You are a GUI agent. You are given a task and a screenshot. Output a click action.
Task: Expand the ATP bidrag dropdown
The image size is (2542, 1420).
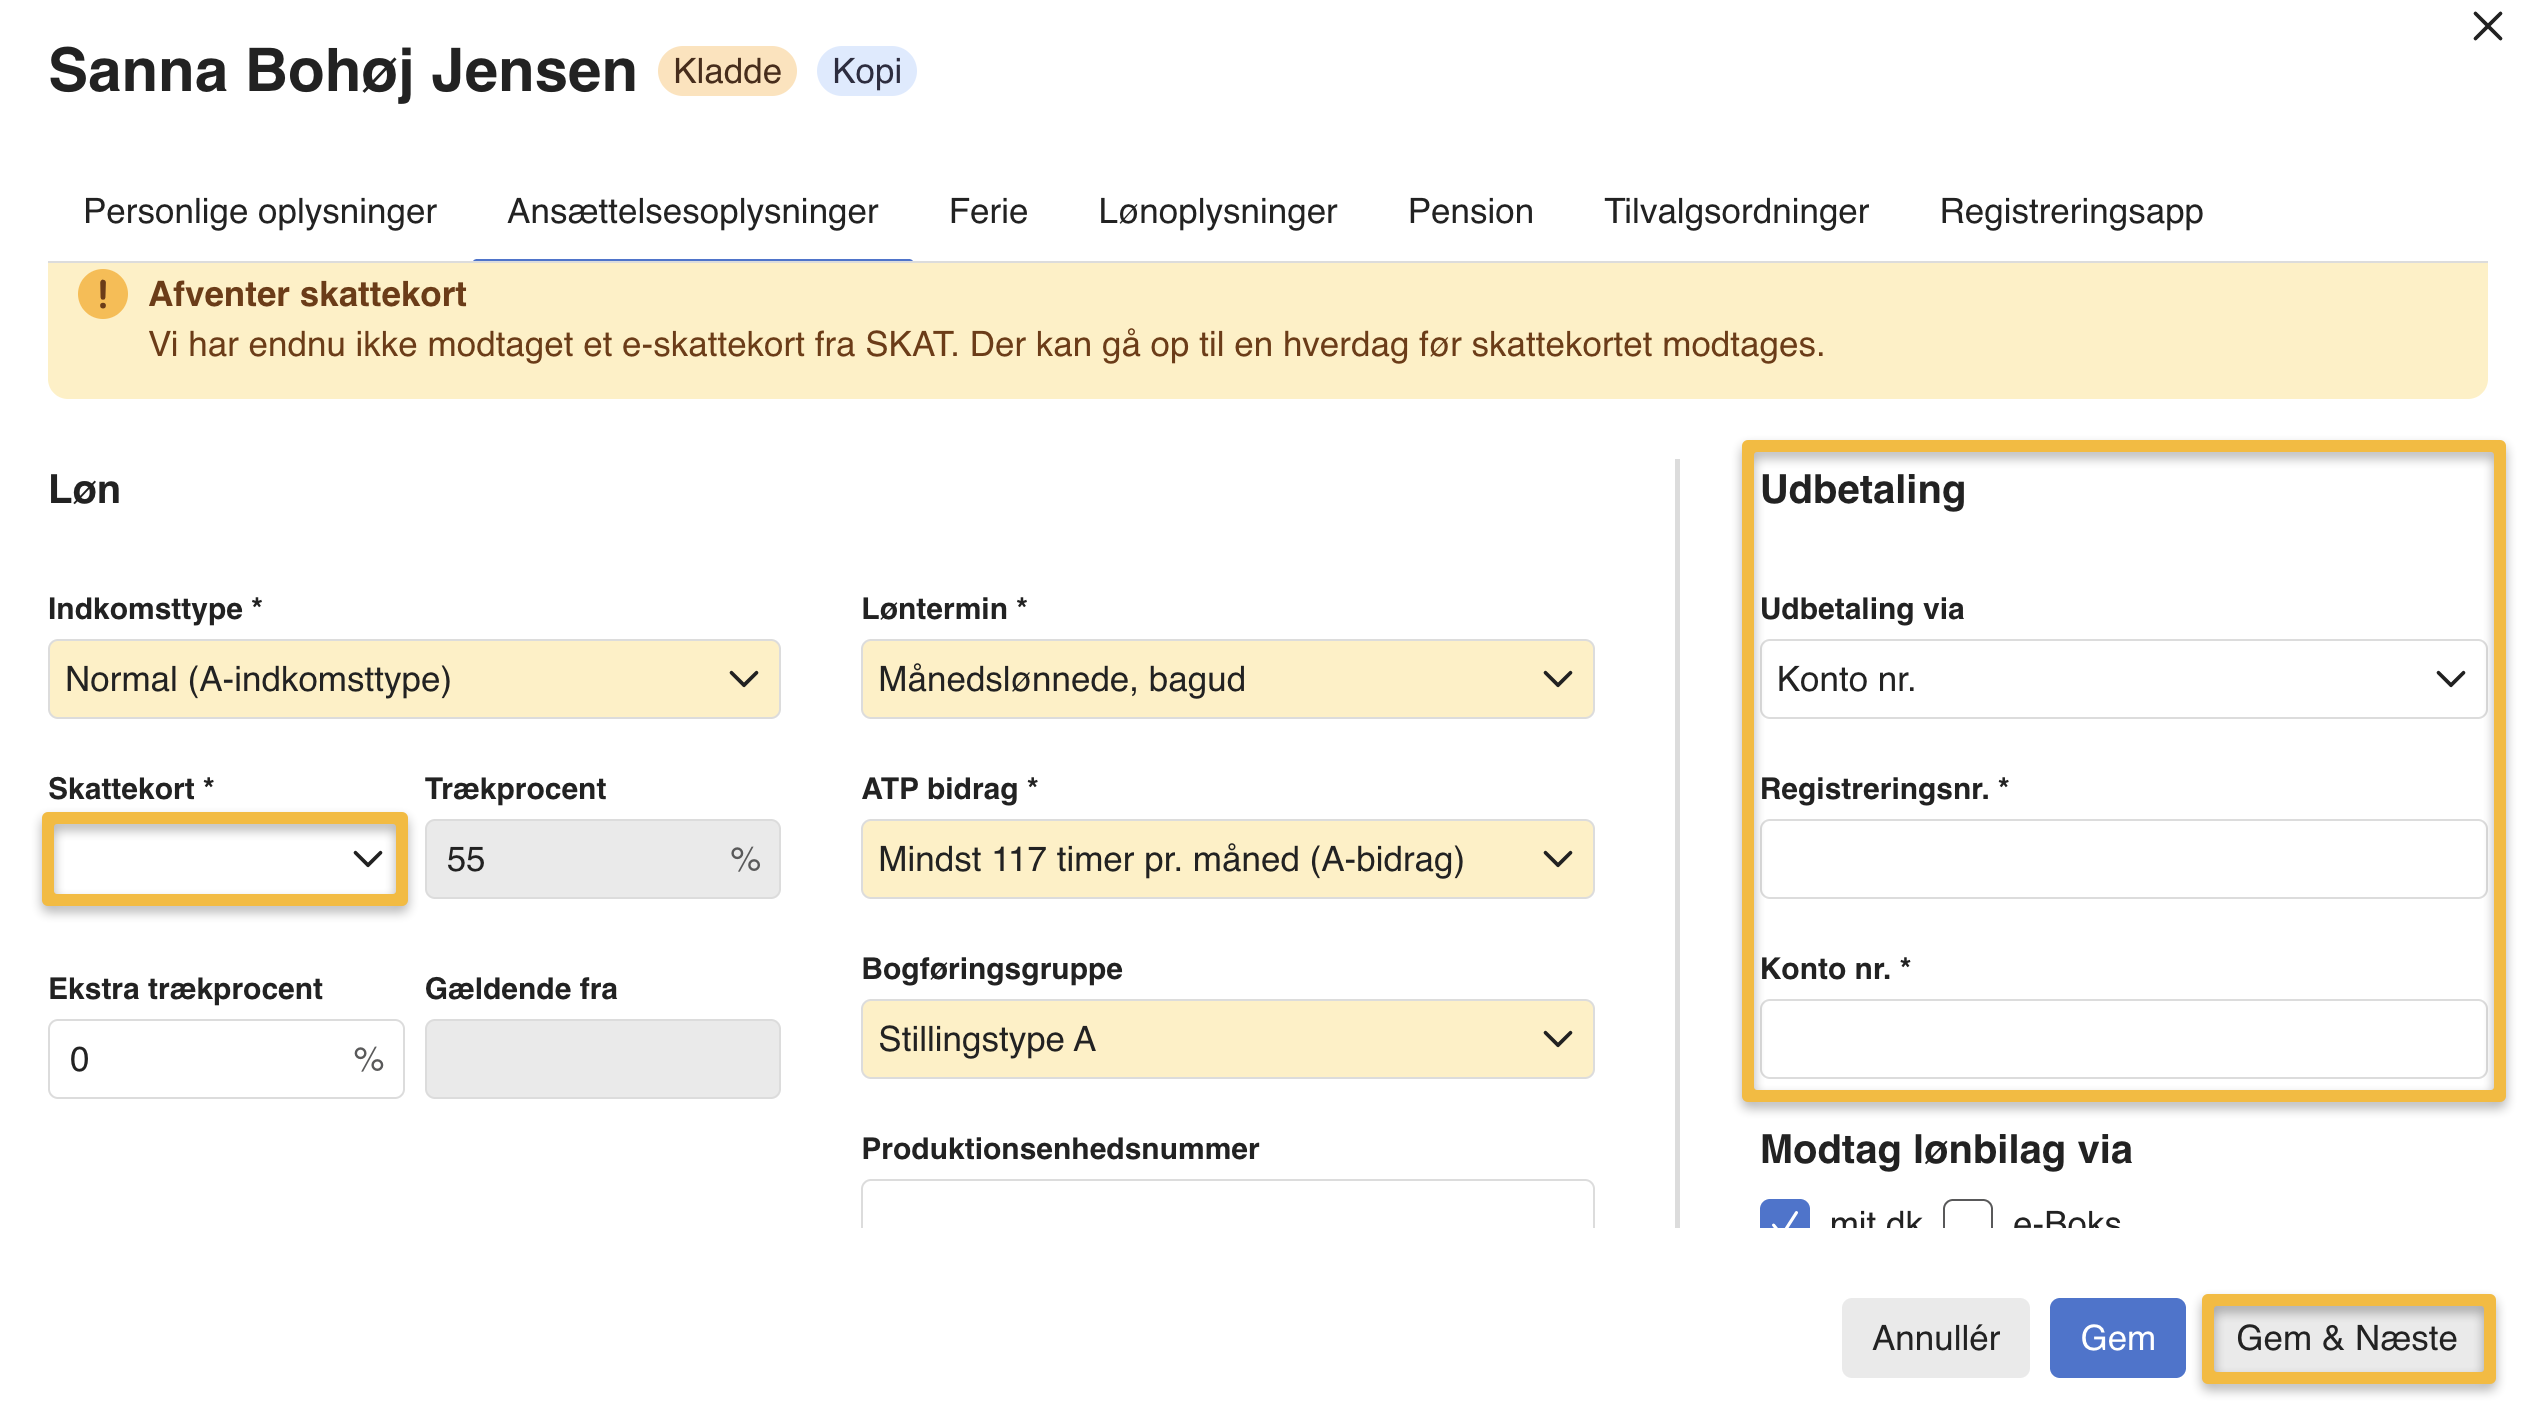tap(1227, 859)
